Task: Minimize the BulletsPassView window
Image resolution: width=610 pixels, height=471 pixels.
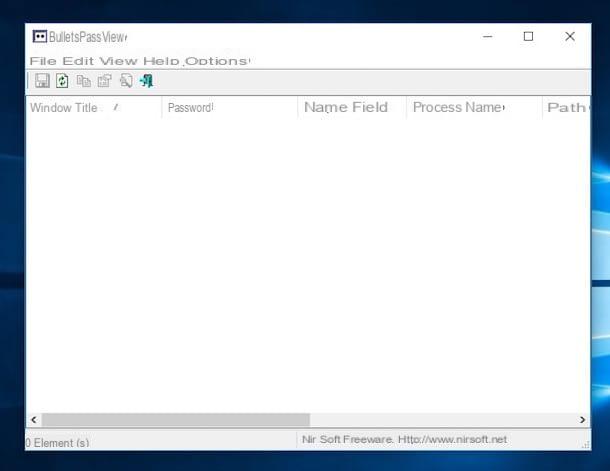Action: tap(487, 37)
